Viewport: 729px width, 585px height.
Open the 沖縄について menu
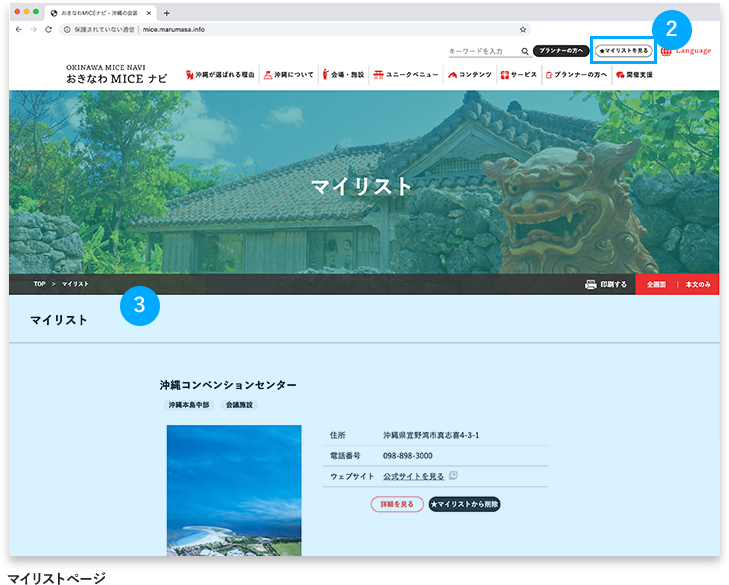click(x=289, y=74)
